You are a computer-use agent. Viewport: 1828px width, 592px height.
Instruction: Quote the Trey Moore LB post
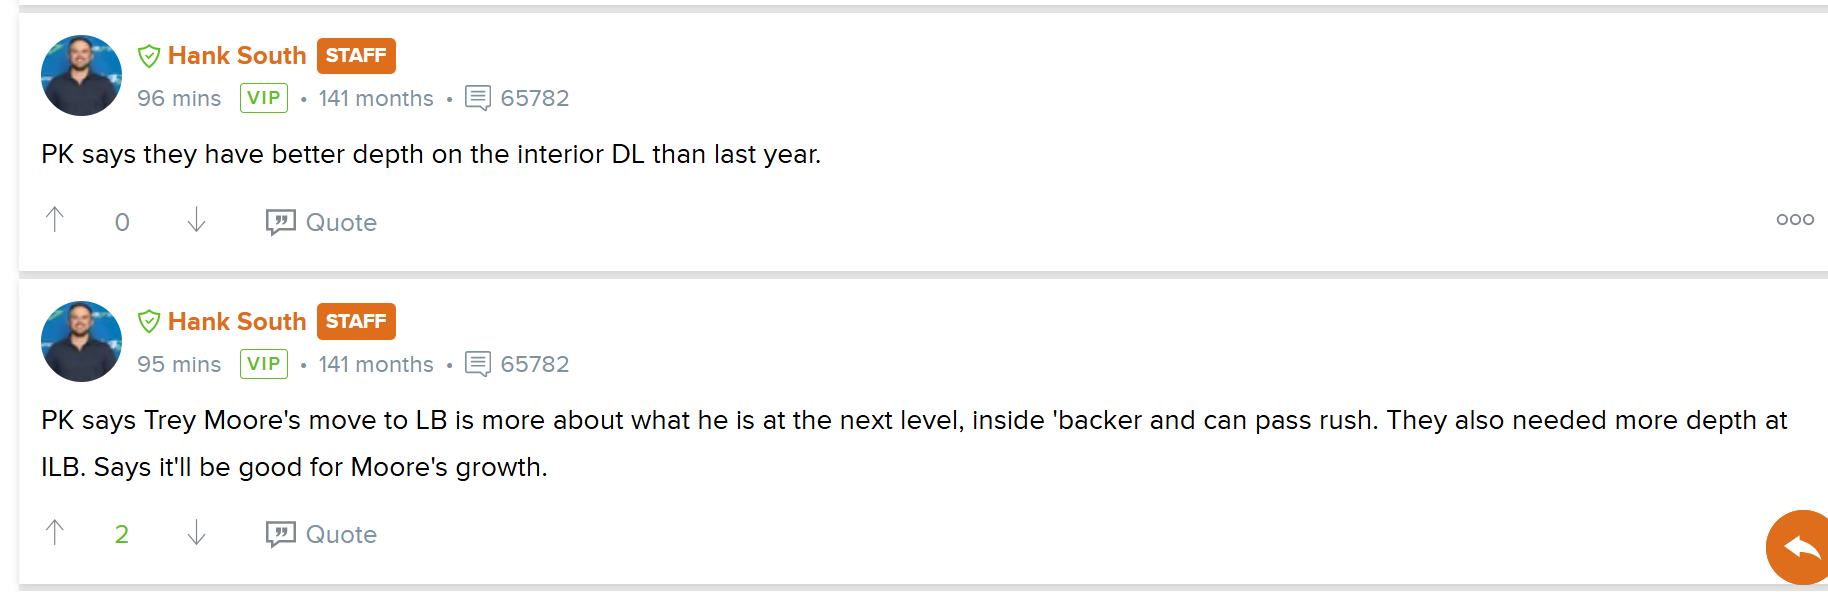pos(321,534)
